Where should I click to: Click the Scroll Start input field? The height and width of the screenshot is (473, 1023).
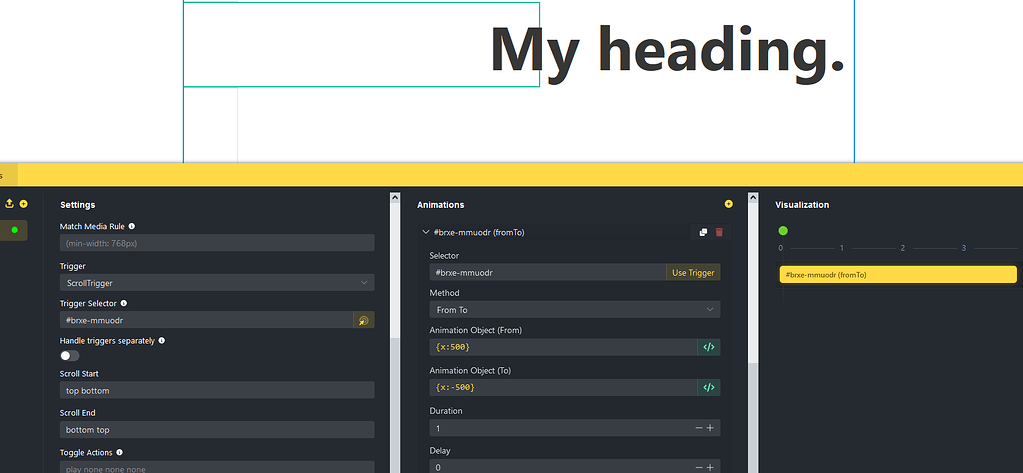(x=217, y=390)
